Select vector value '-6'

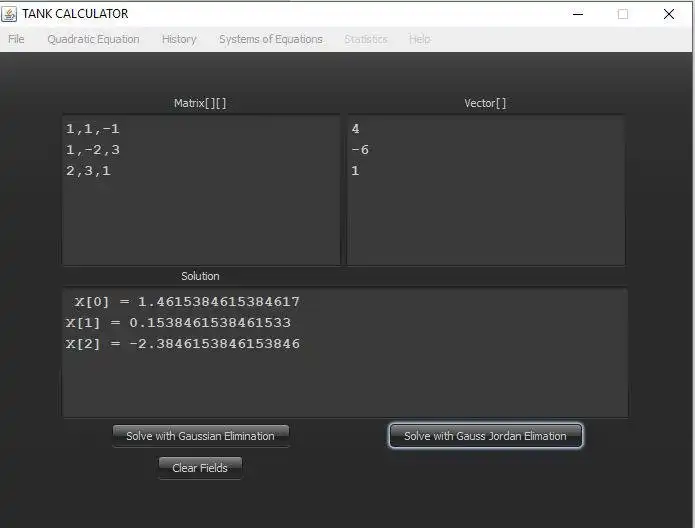[360, 150]
